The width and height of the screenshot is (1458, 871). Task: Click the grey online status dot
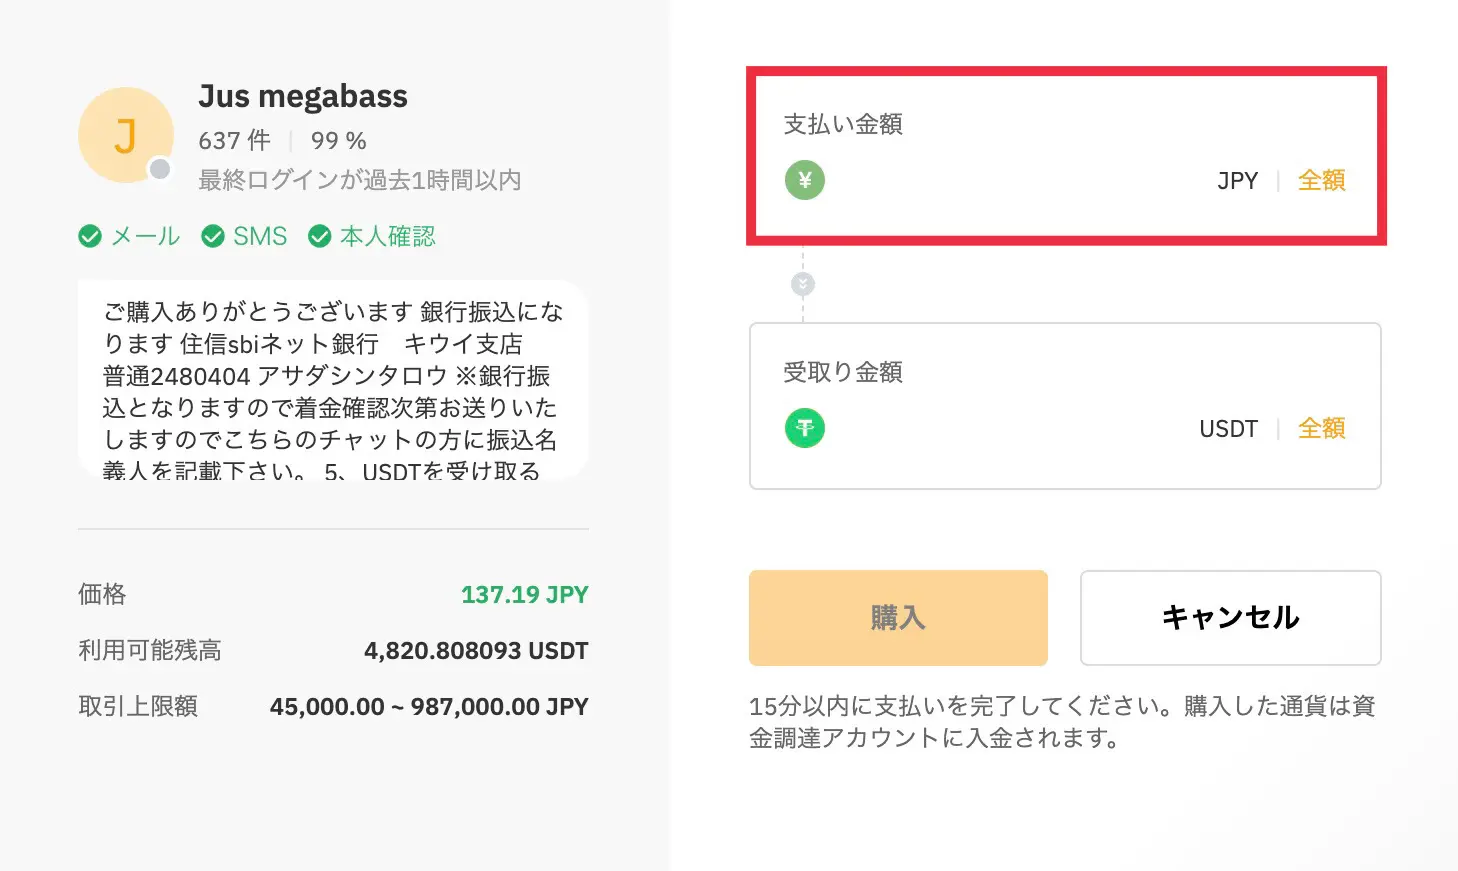pos(160,169)
